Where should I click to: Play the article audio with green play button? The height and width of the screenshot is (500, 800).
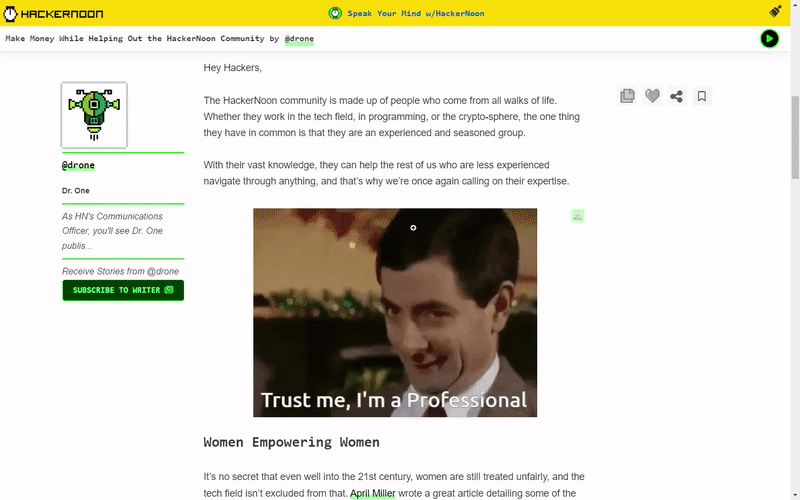pos(769,39)
